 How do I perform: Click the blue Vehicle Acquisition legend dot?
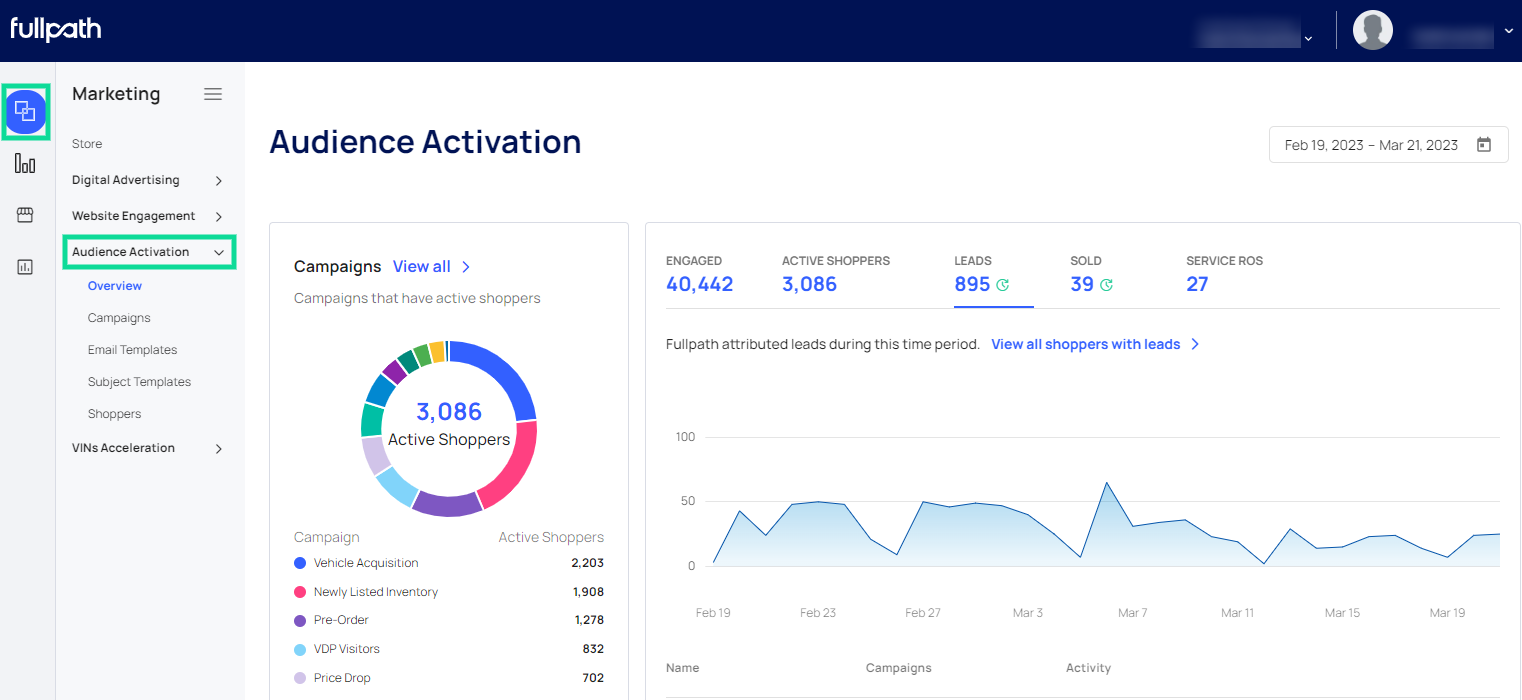[300, 563]
